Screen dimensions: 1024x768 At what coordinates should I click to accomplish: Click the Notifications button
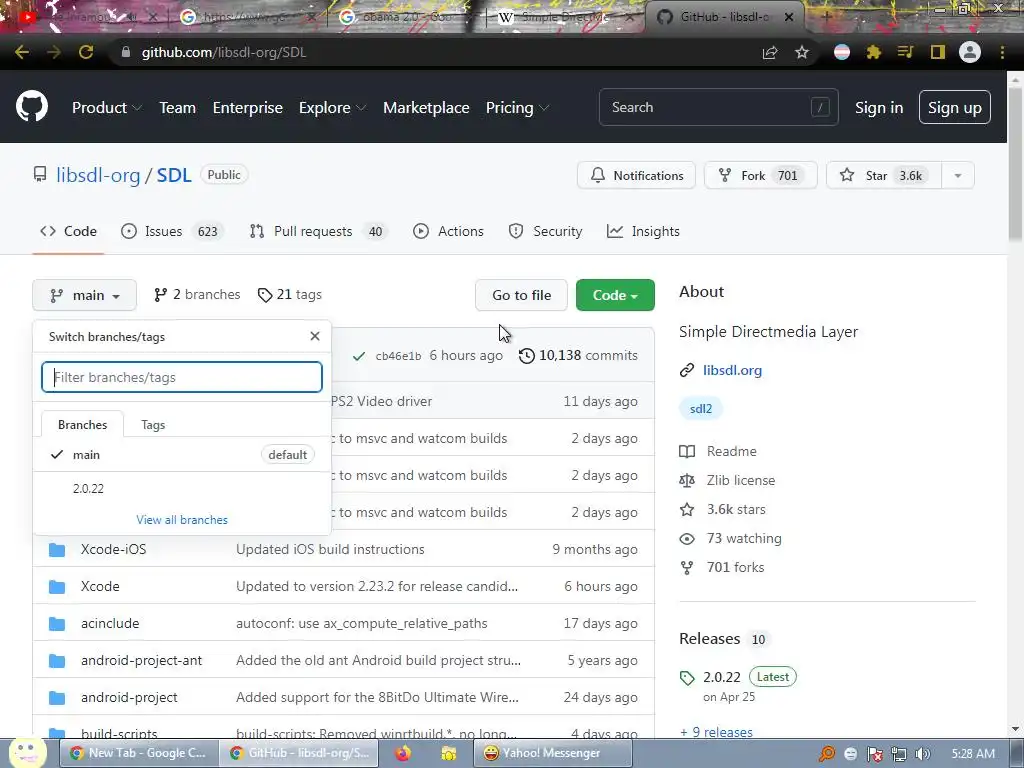[636, 175]
